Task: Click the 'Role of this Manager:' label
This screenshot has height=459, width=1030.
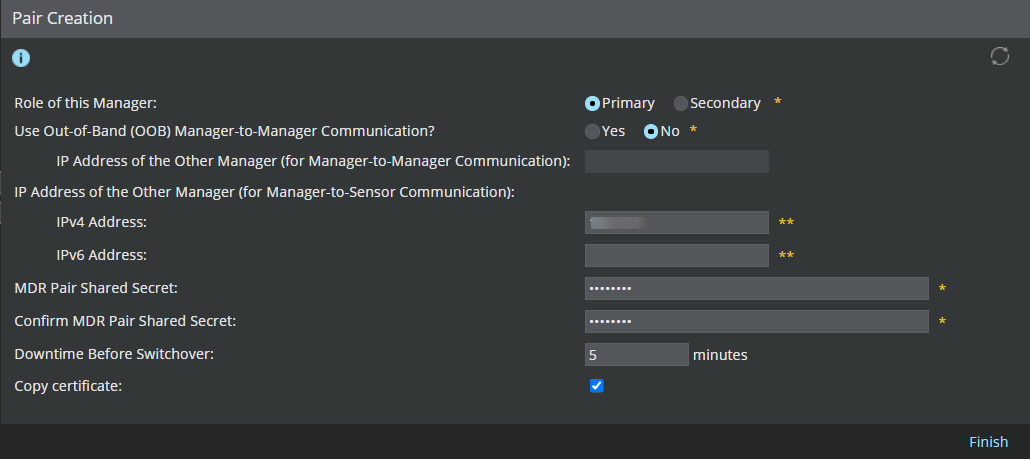Action: (x=86, y=103)
